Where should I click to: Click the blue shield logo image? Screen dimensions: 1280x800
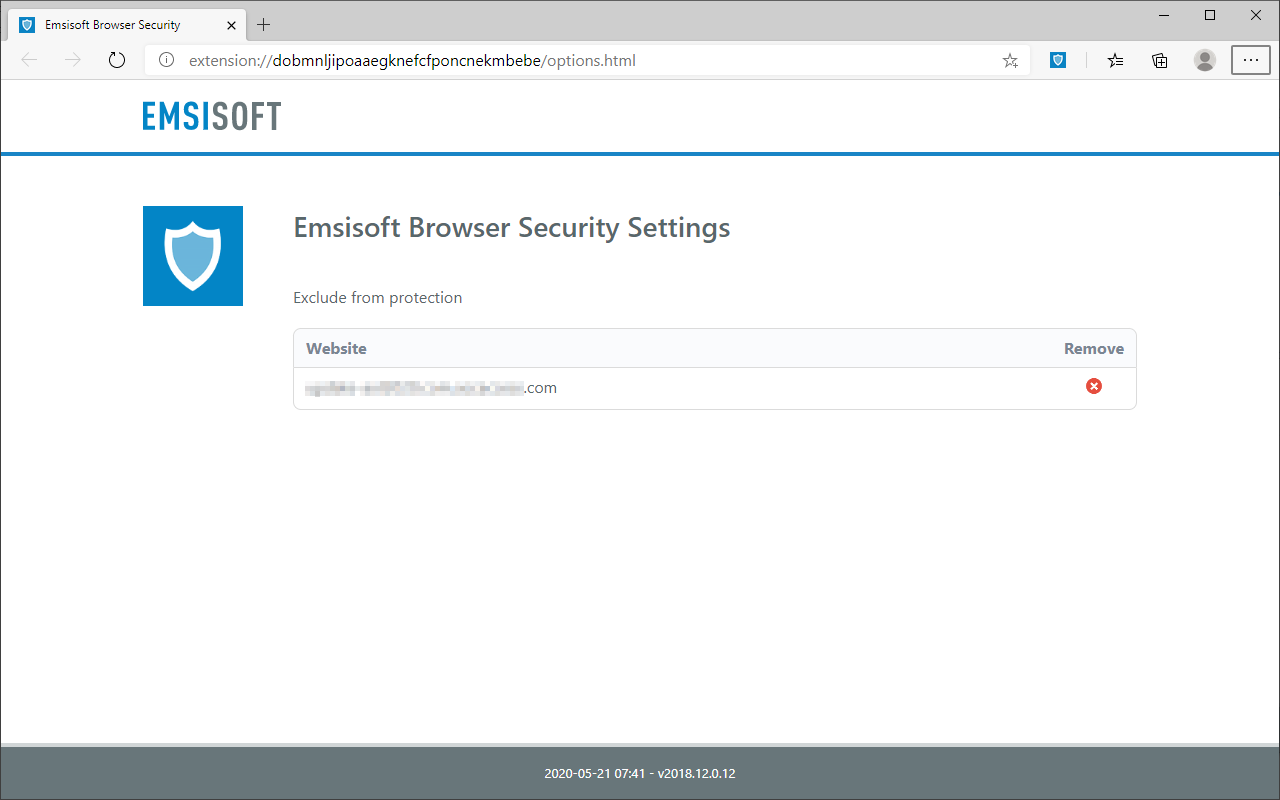pyautogui.click(x=193, y=256)
